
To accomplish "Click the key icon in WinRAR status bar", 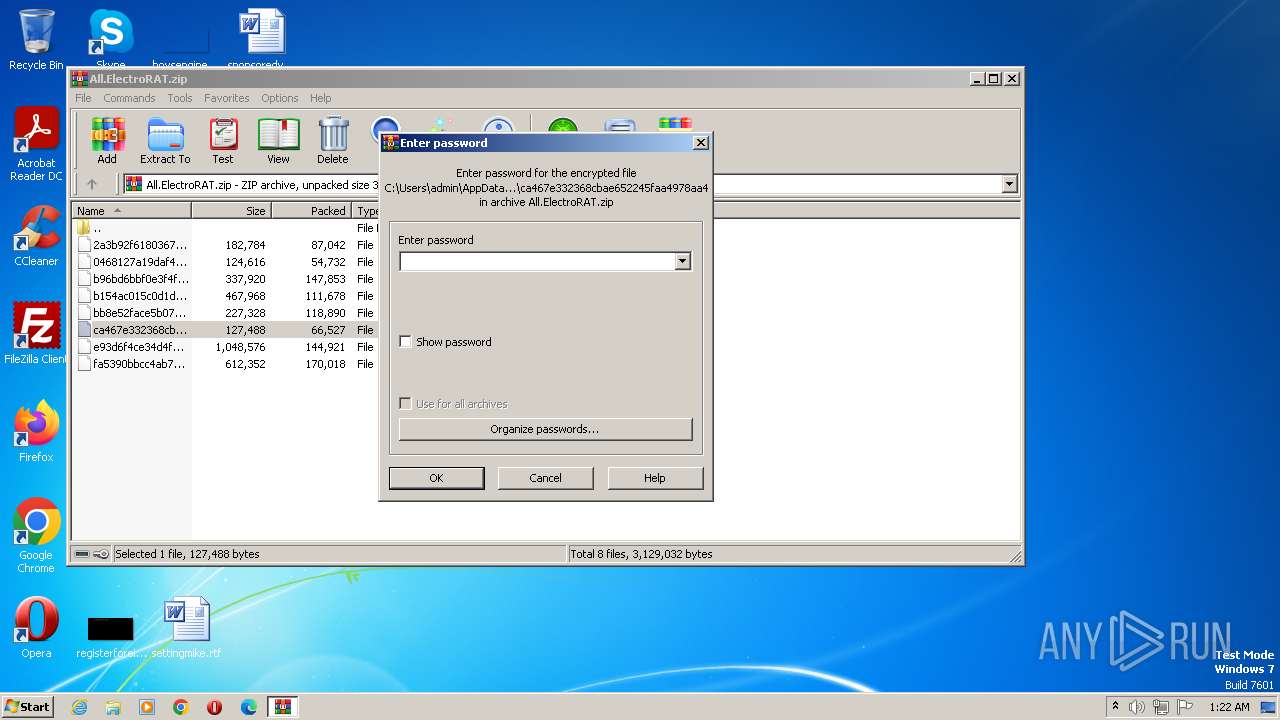I will click(101, 554).
